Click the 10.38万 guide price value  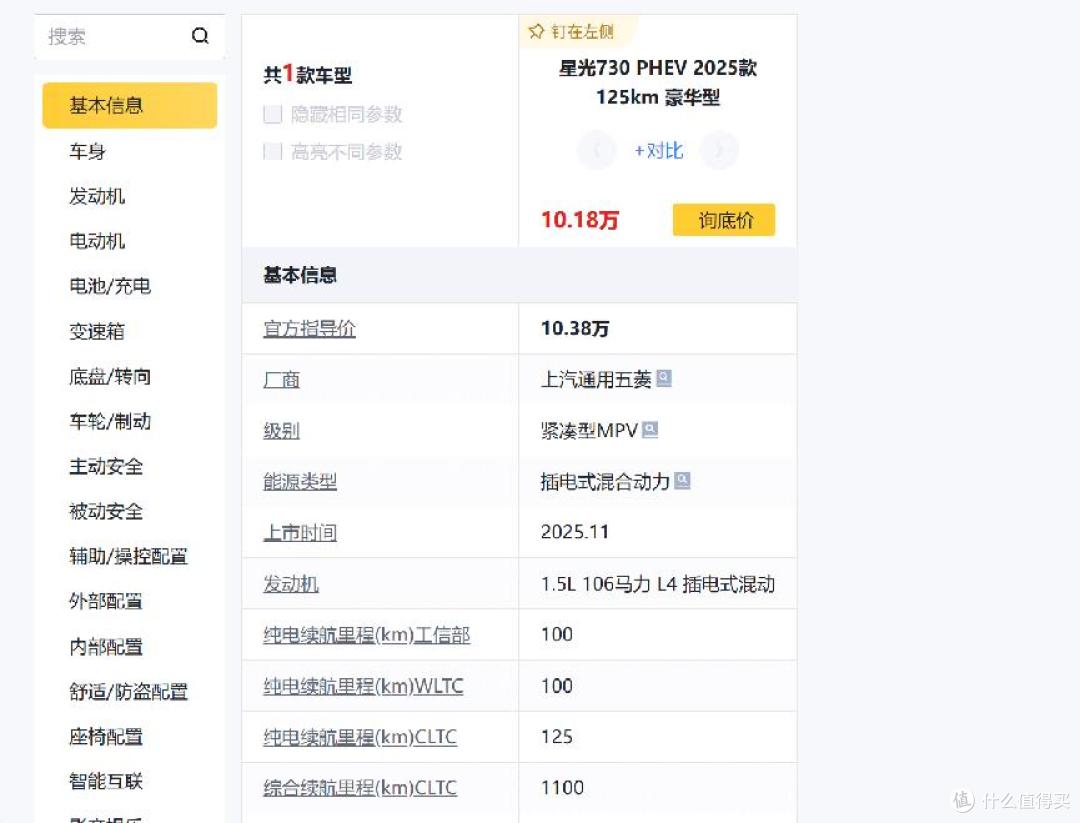point(575,329)
